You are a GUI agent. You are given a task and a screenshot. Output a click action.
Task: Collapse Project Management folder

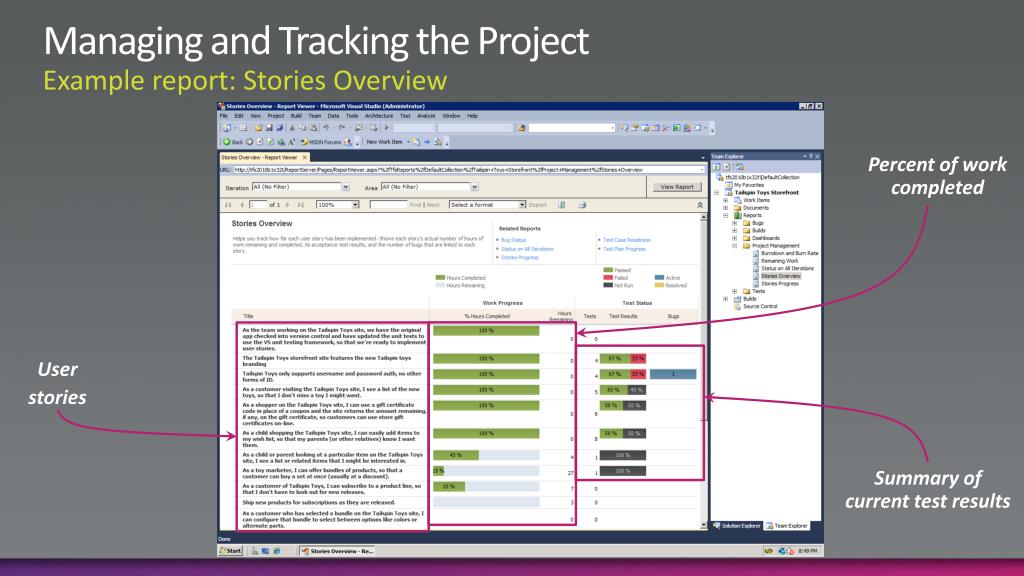735,246
